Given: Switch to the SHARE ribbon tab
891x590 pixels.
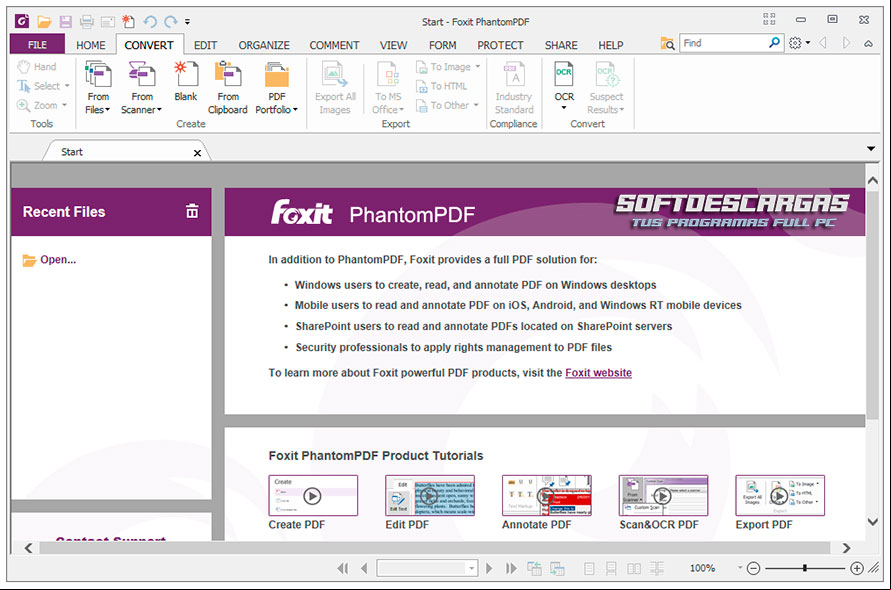Looking at the screenshot, I should point(561,45).
